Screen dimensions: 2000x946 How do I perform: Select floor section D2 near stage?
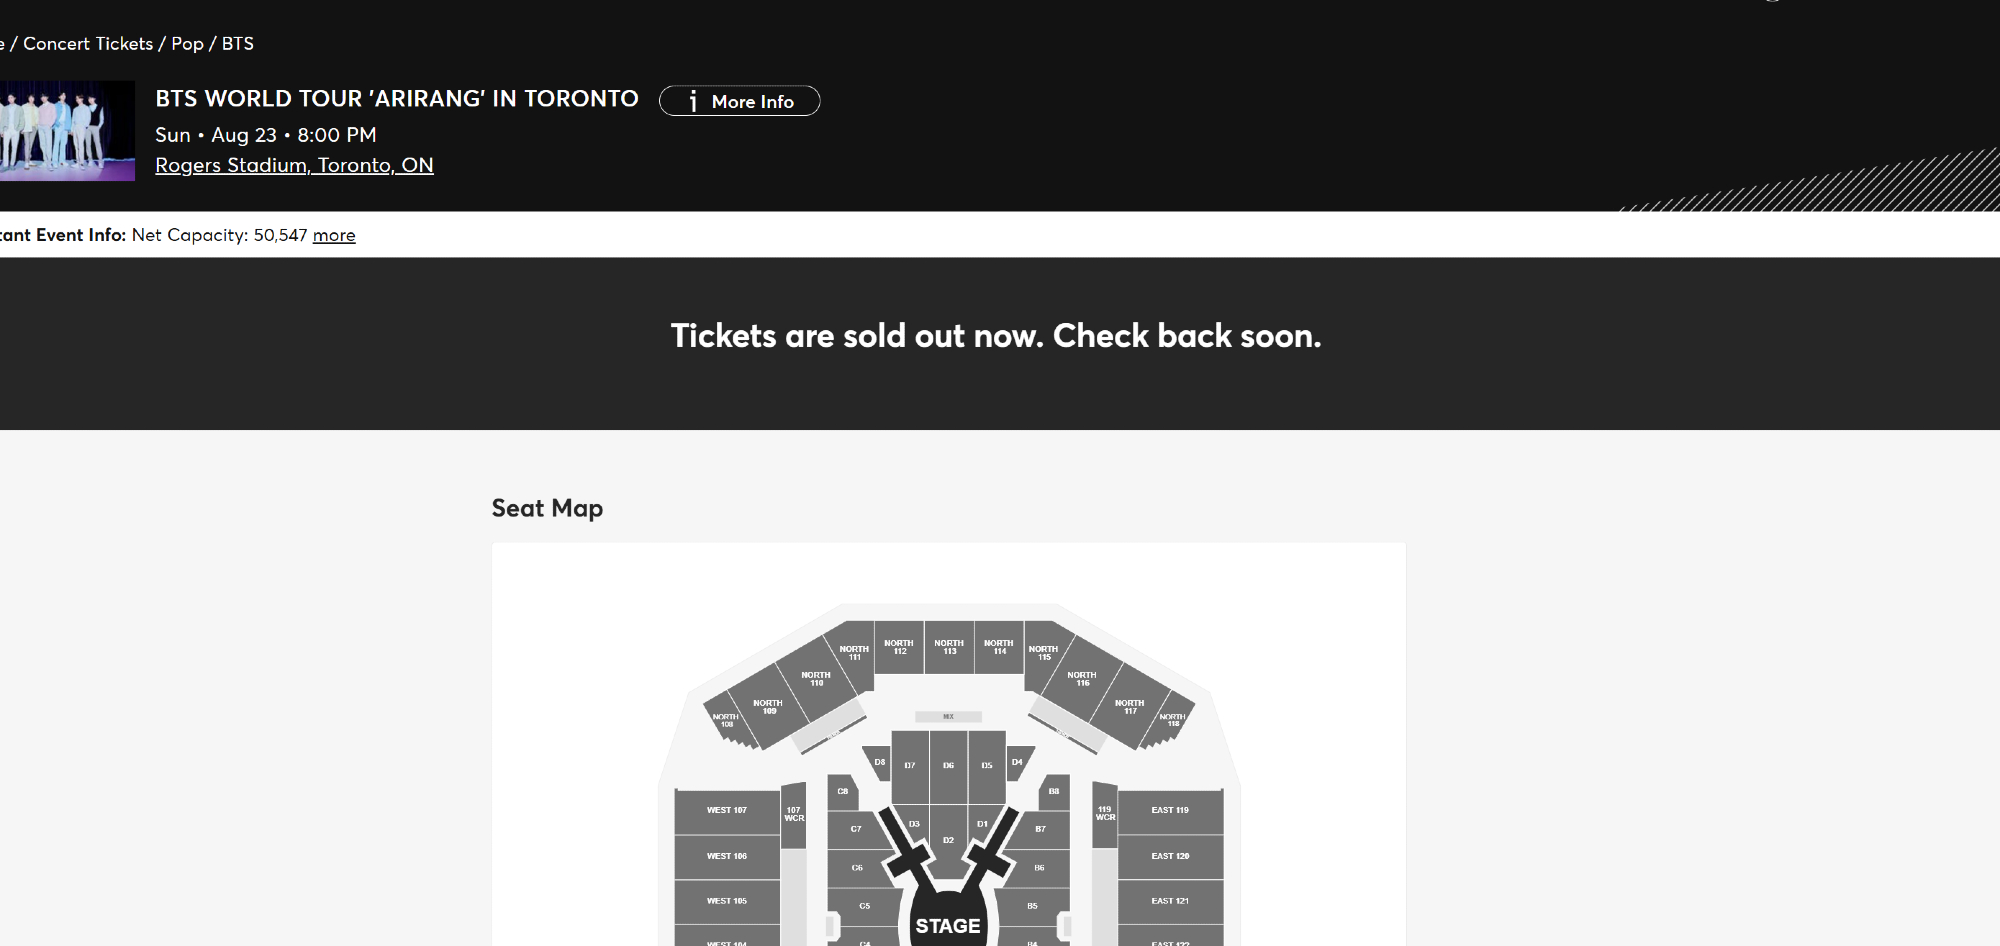[x=948, y=840]
